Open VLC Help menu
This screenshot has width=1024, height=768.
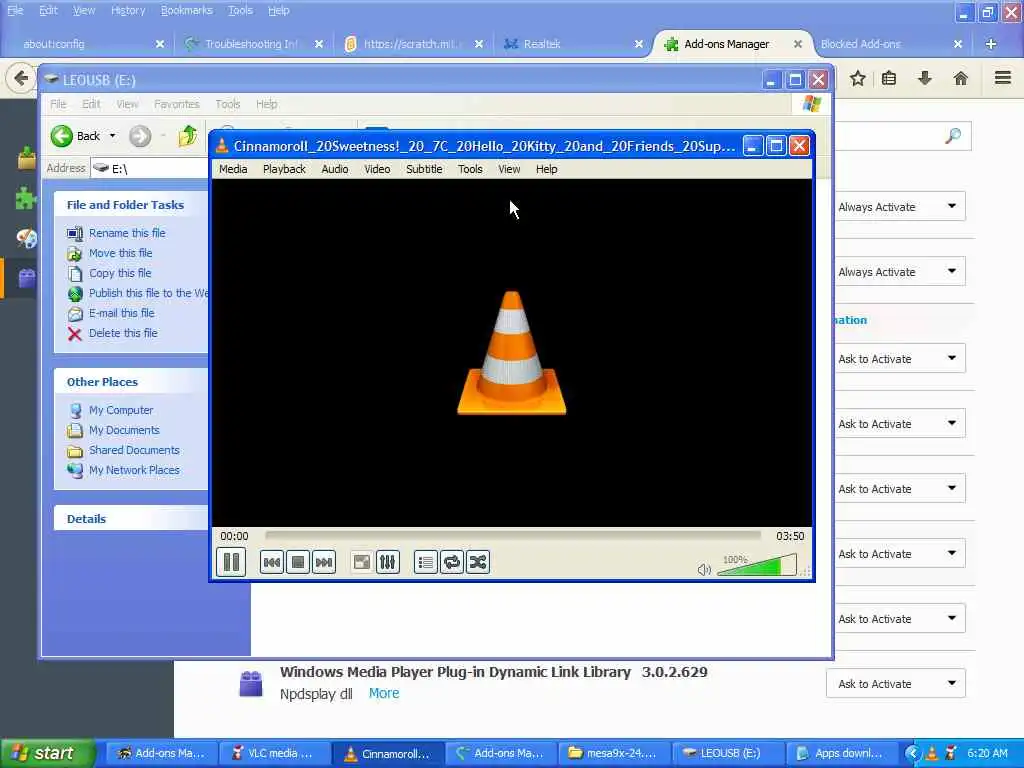[546, 169]
